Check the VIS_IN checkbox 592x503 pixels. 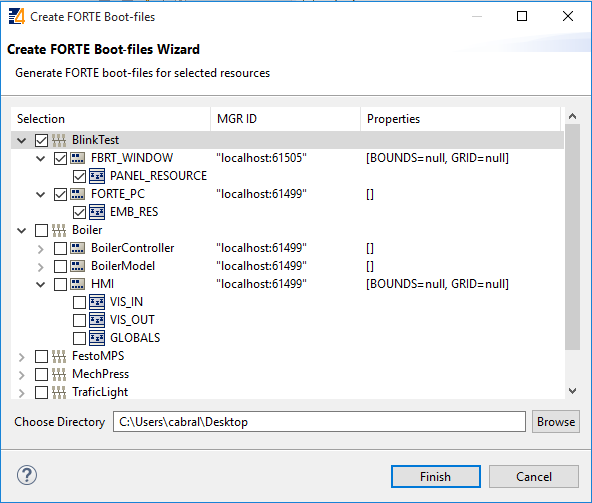click(79, 302)
